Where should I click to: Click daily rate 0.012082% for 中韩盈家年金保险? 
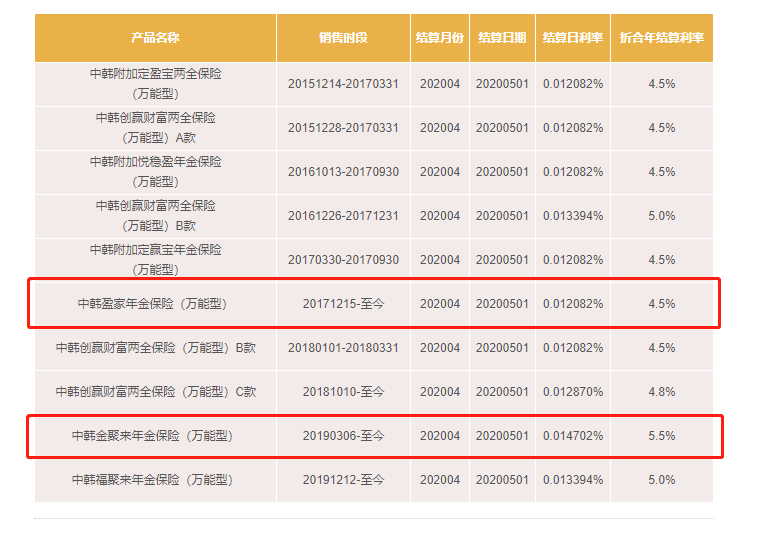point(572,304)
